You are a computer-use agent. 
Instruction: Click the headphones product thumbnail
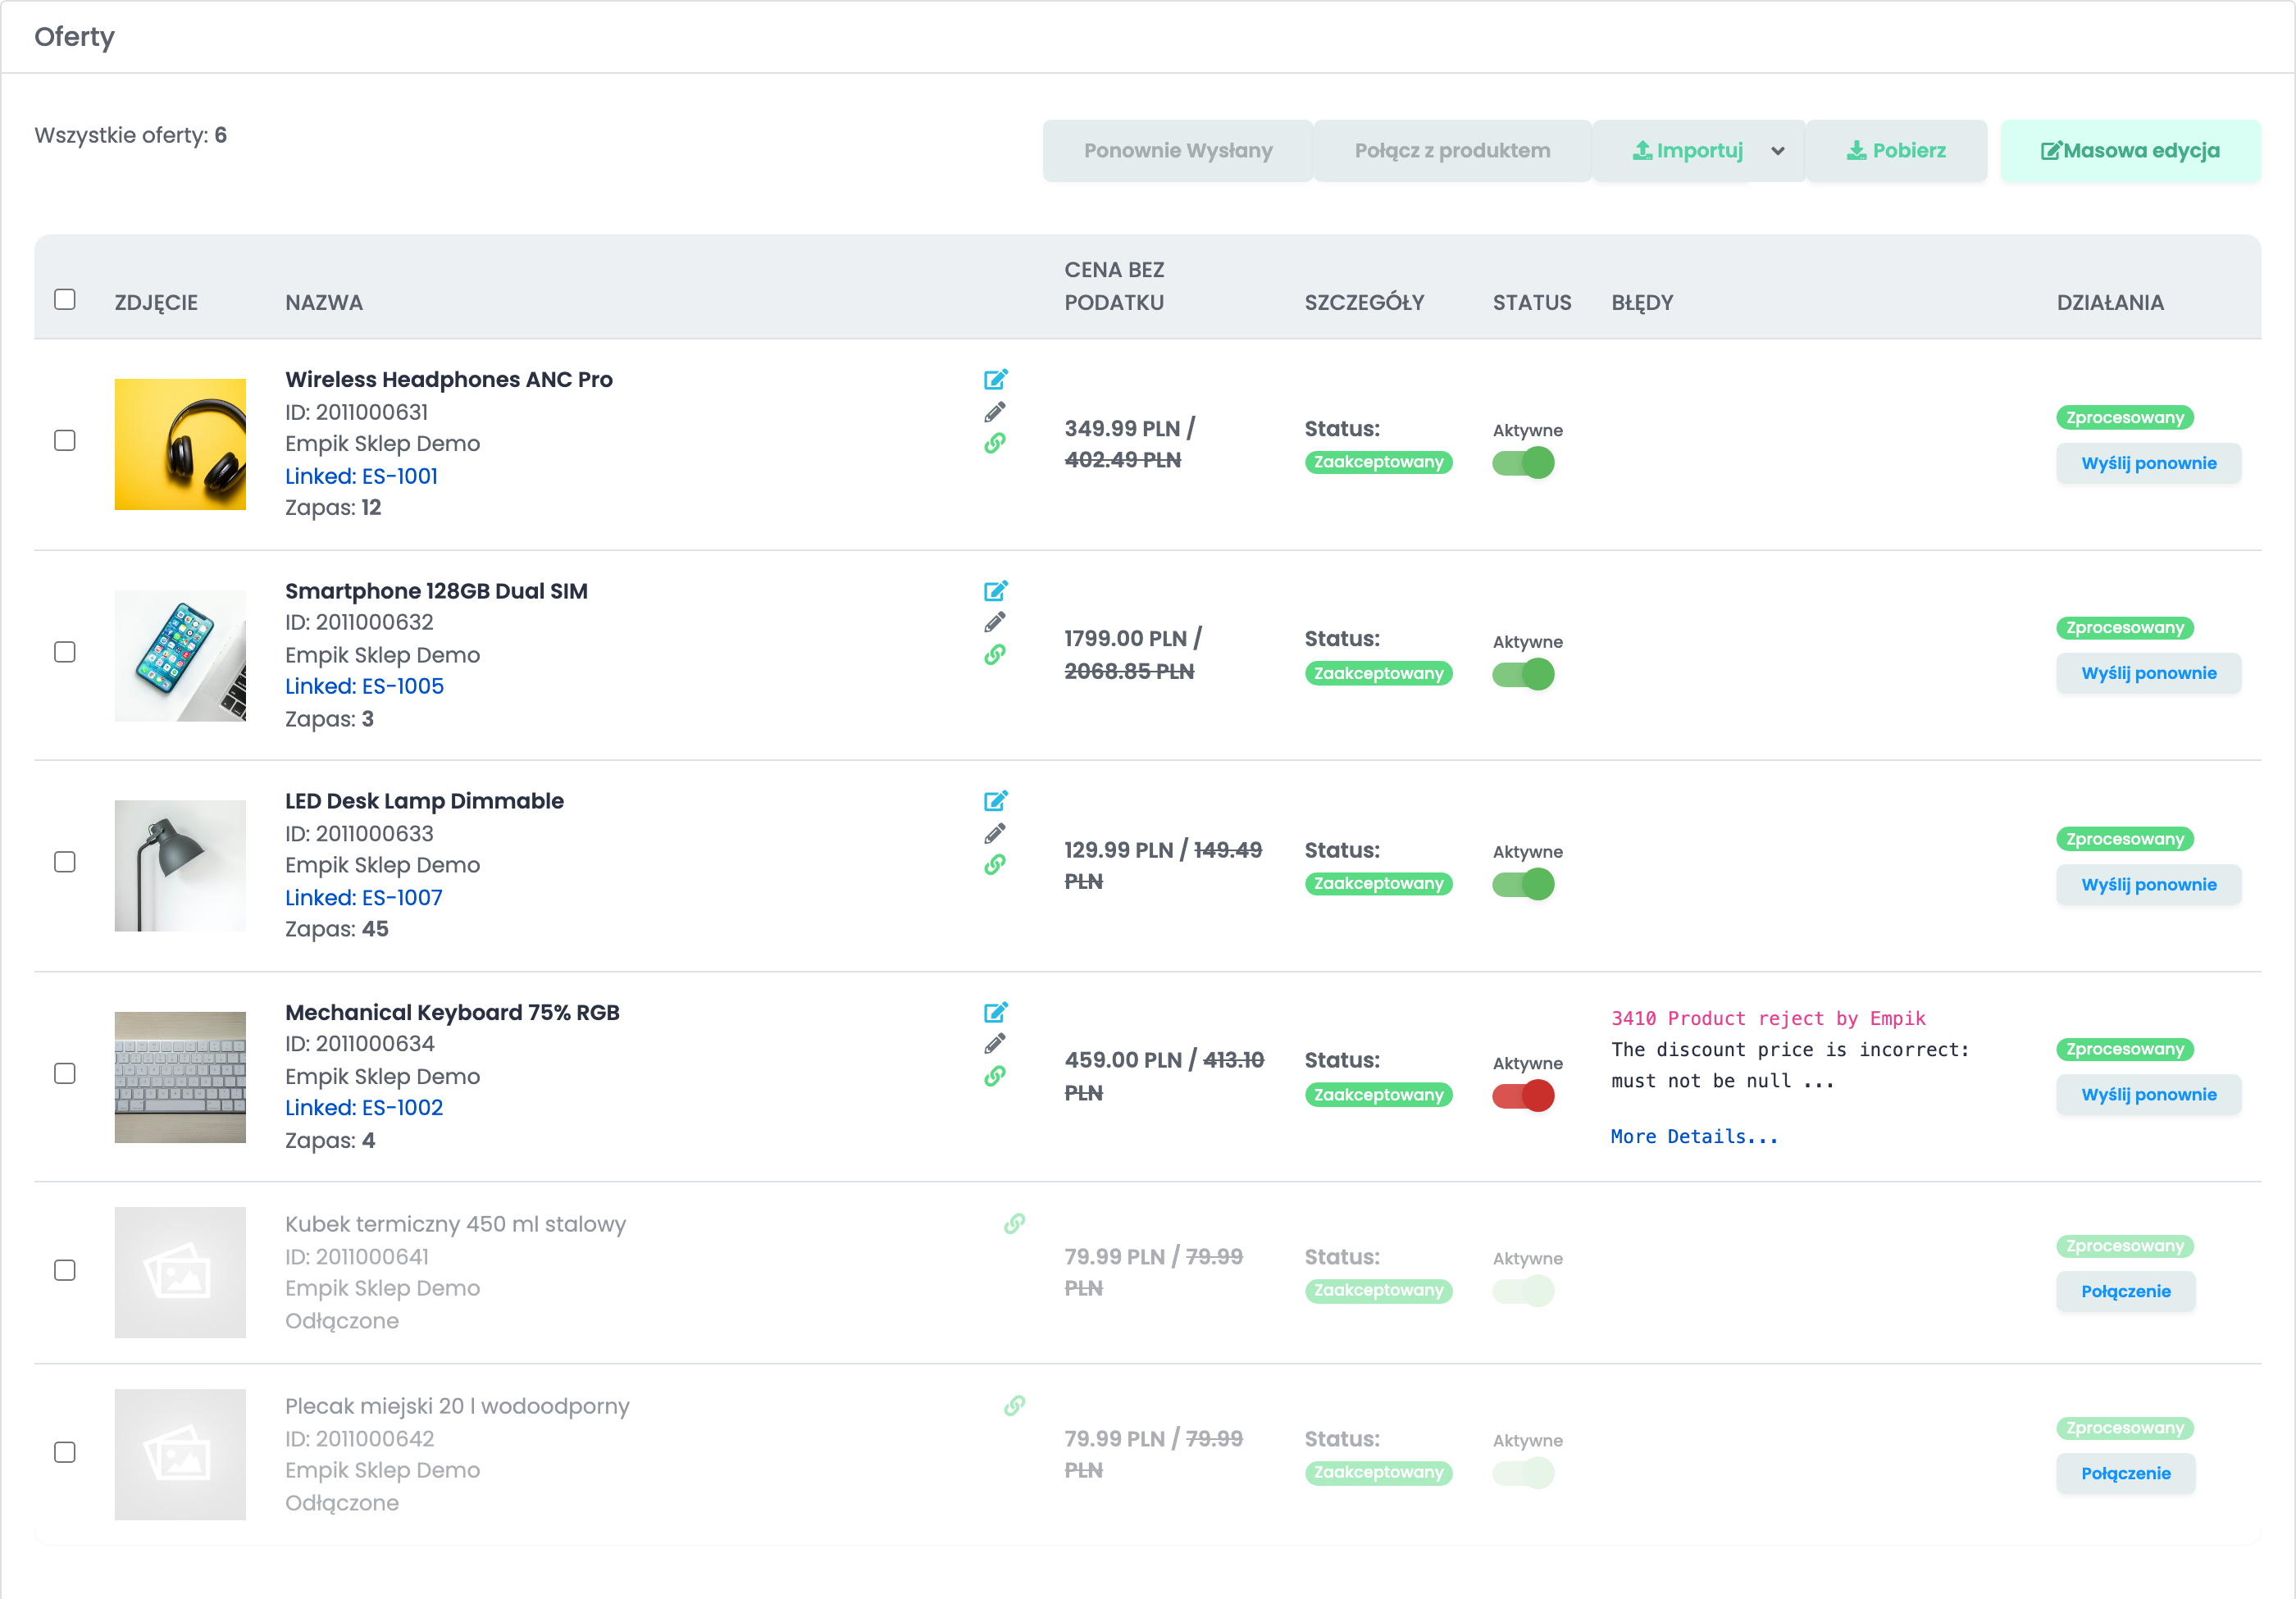click(x=180, y=444)
